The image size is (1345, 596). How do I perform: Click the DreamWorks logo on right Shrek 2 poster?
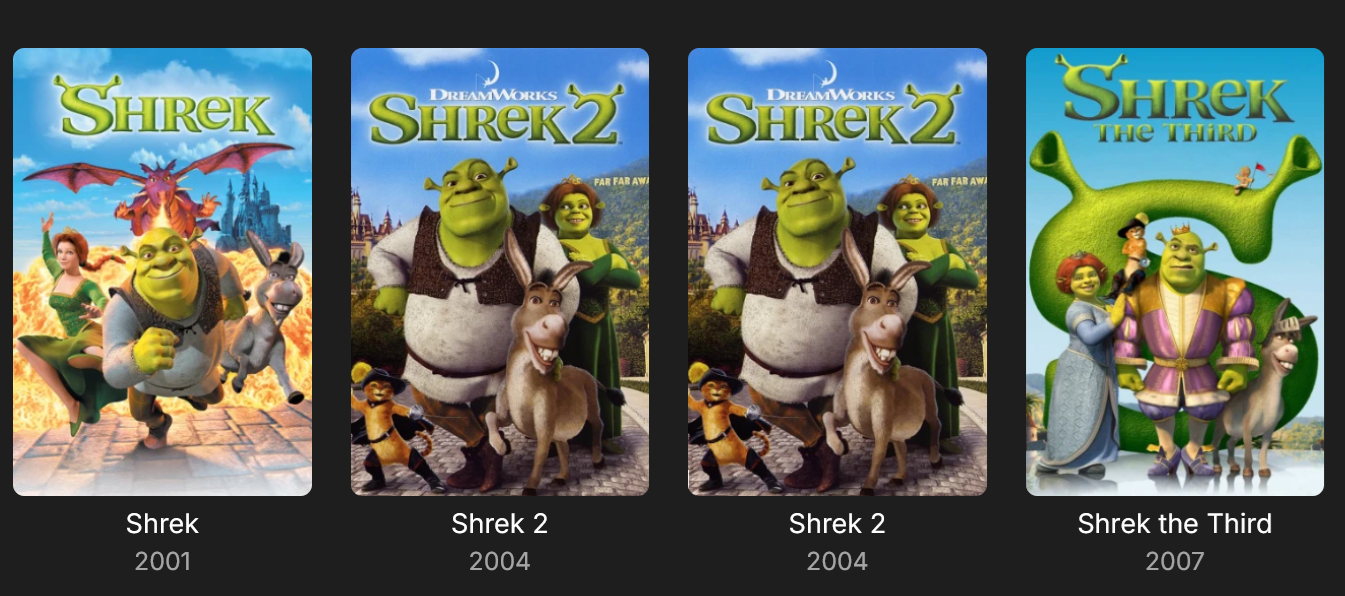coord(831,89)
